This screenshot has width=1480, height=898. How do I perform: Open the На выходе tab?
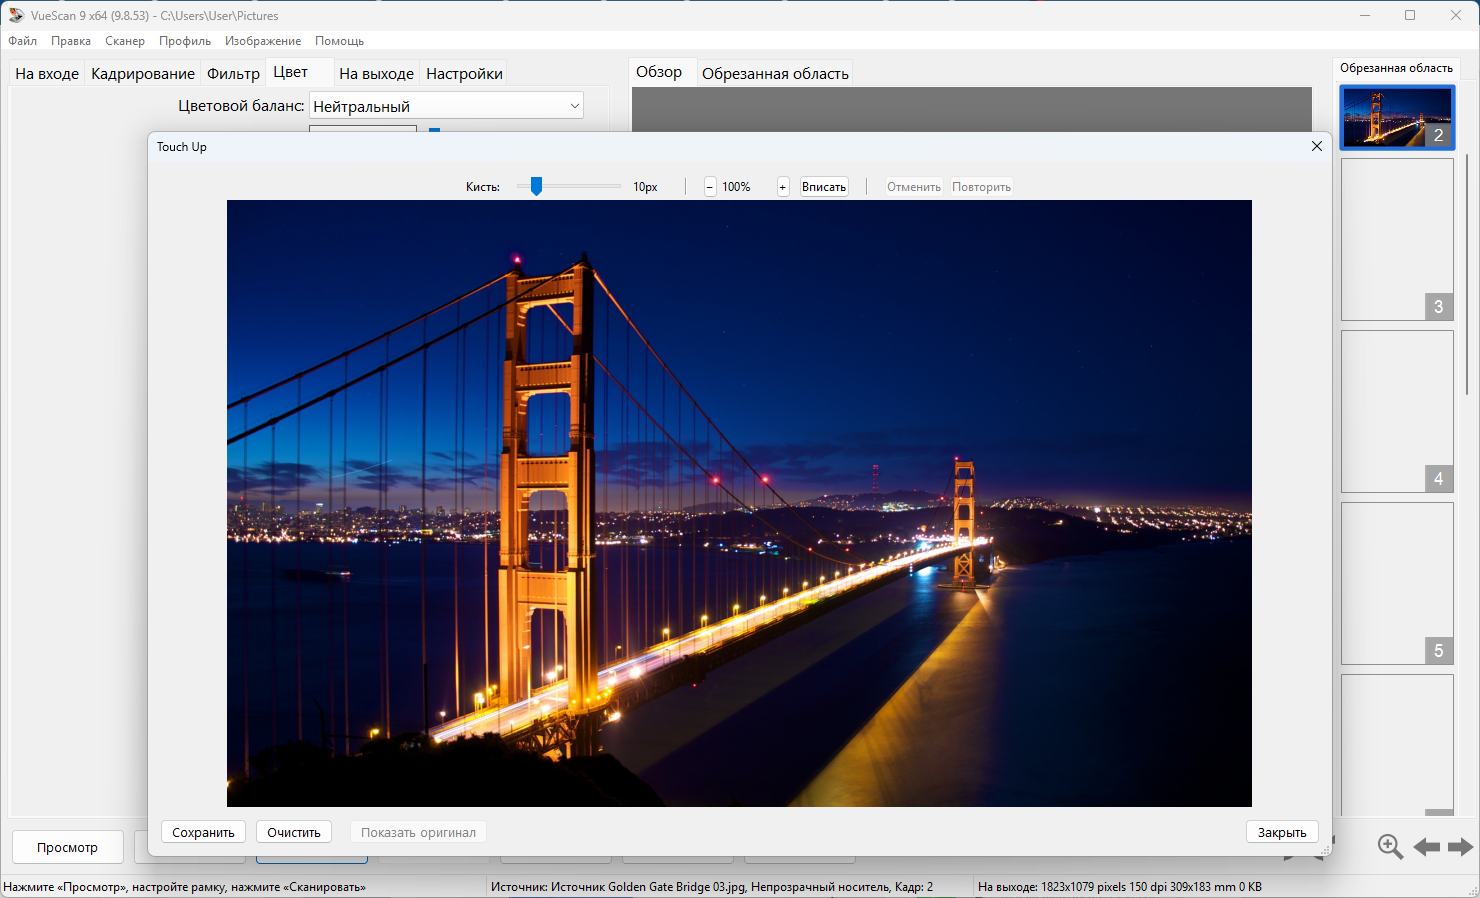[x=376, y=74]
